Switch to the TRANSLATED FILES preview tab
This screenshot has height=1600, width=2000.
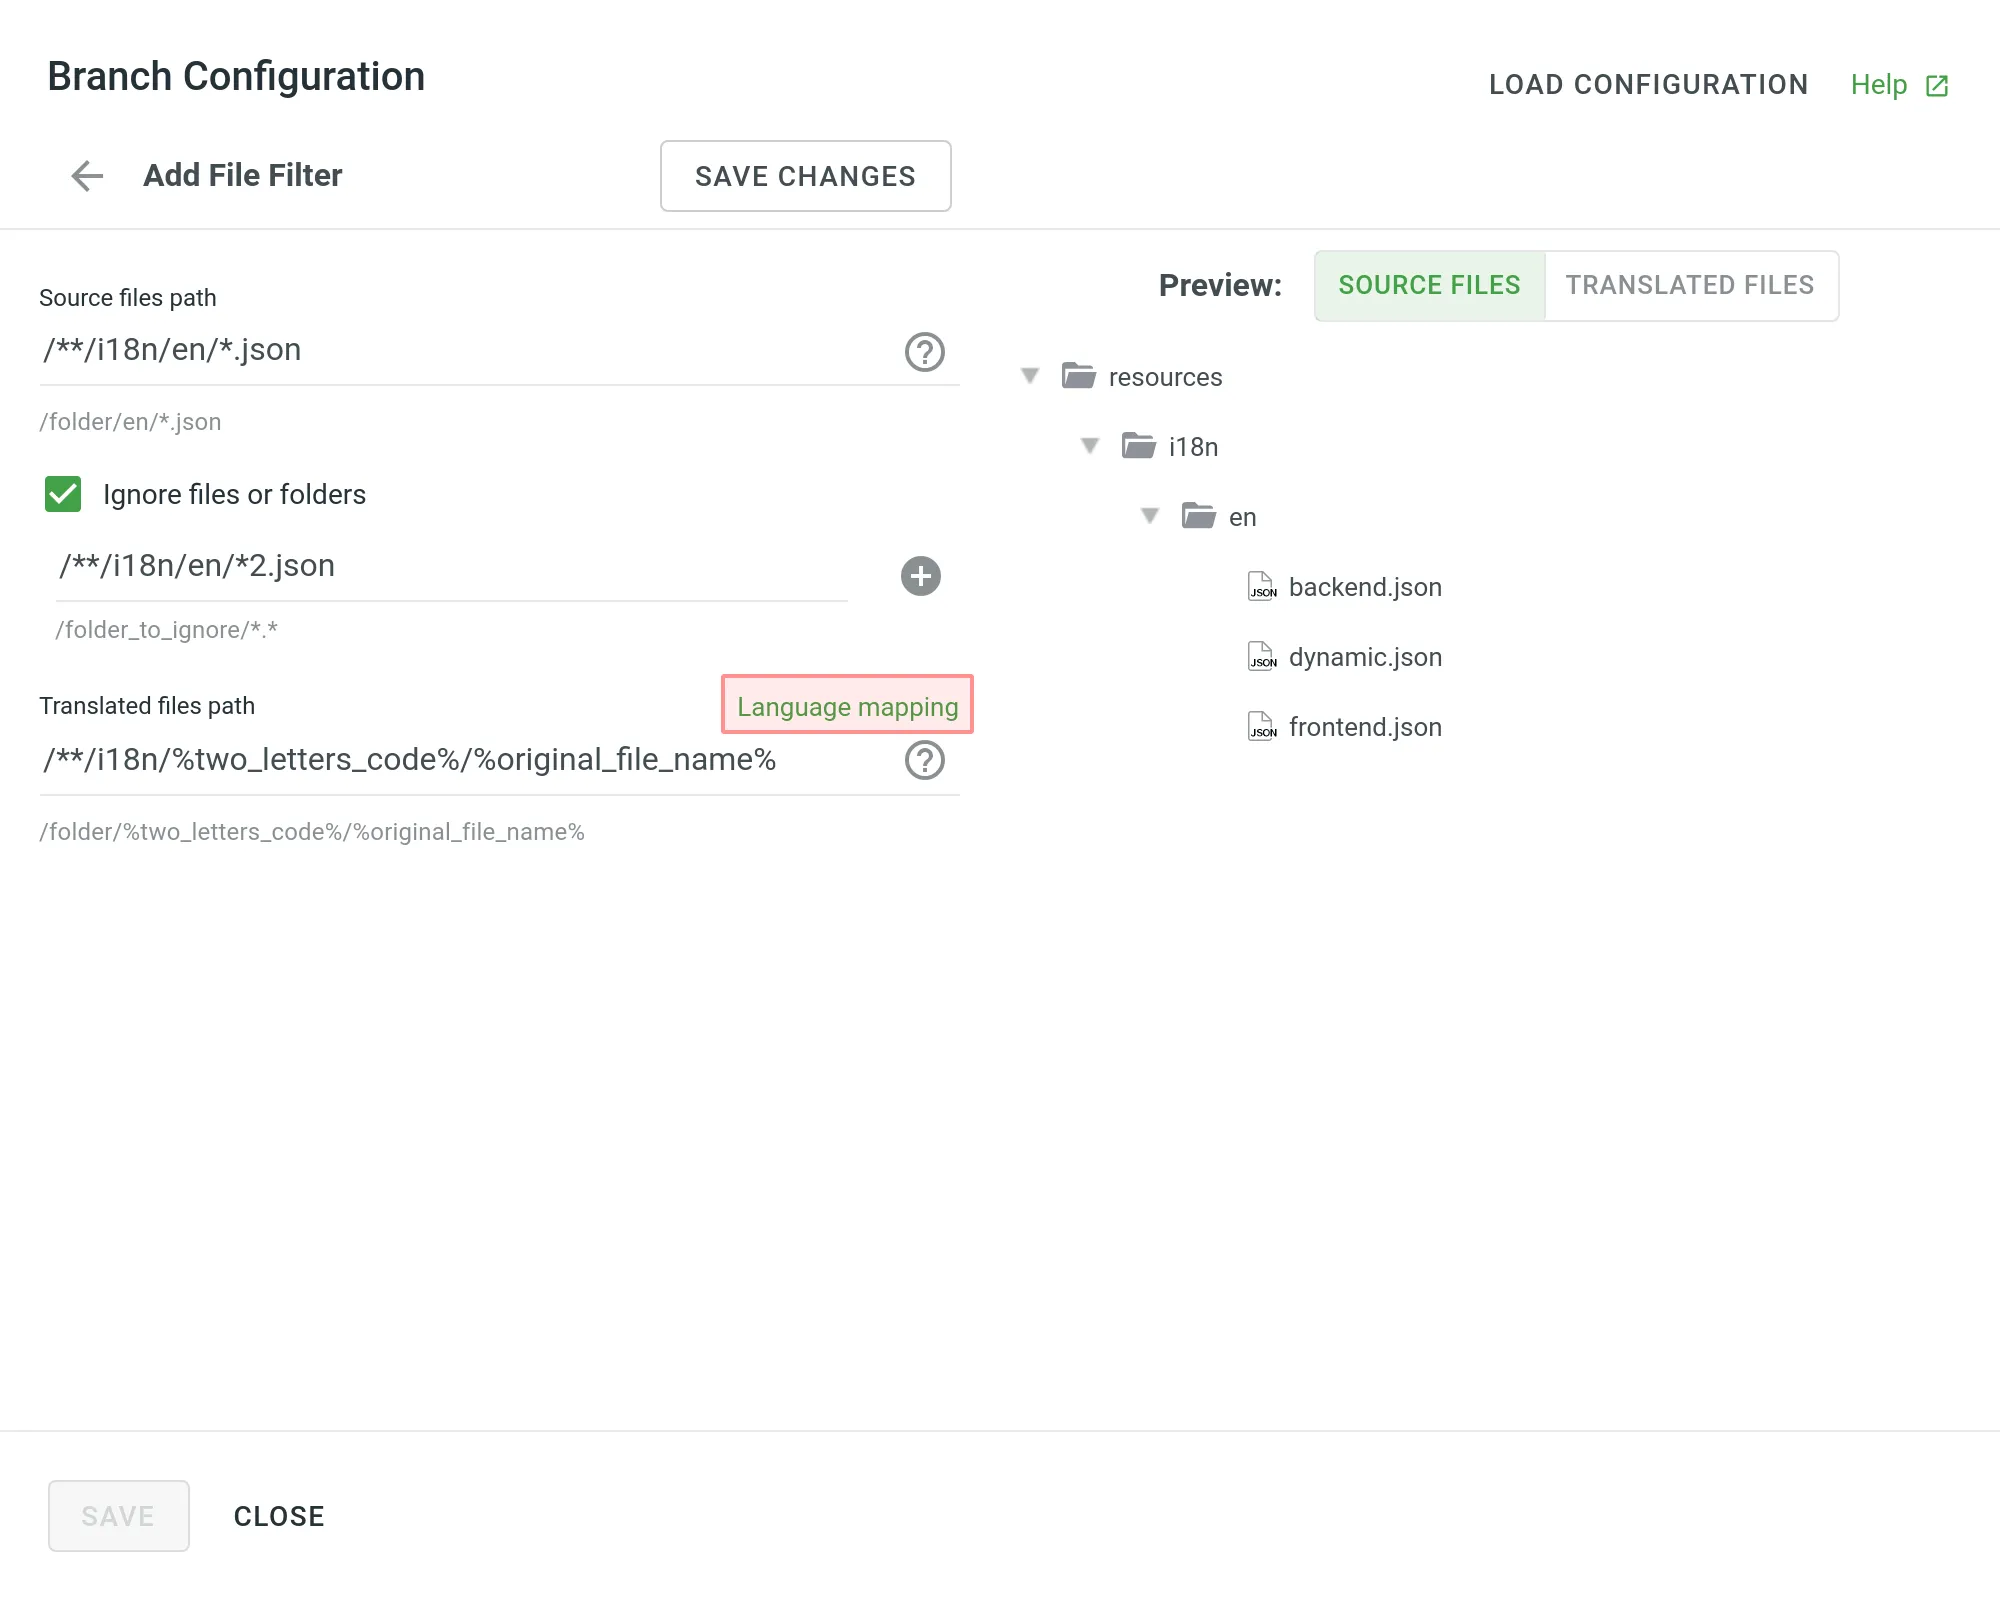1690,284
